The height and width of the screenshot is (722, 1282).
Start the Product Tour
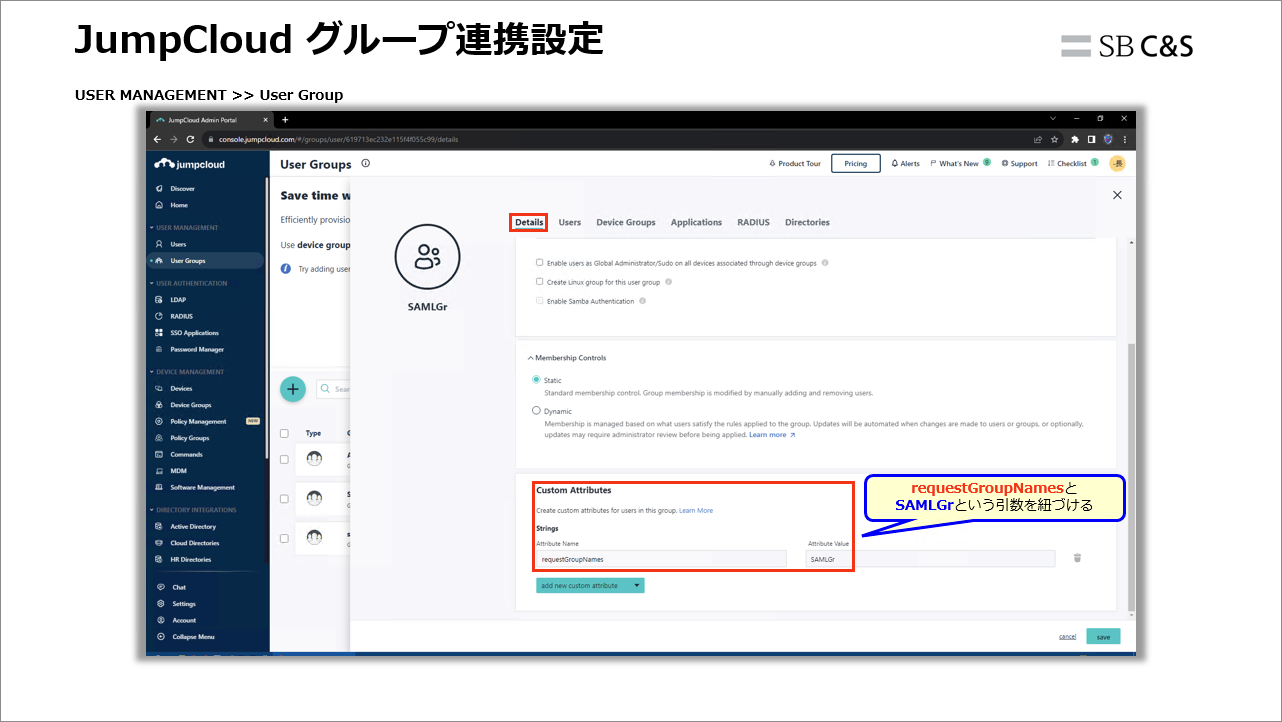click(x=795, y=164)
